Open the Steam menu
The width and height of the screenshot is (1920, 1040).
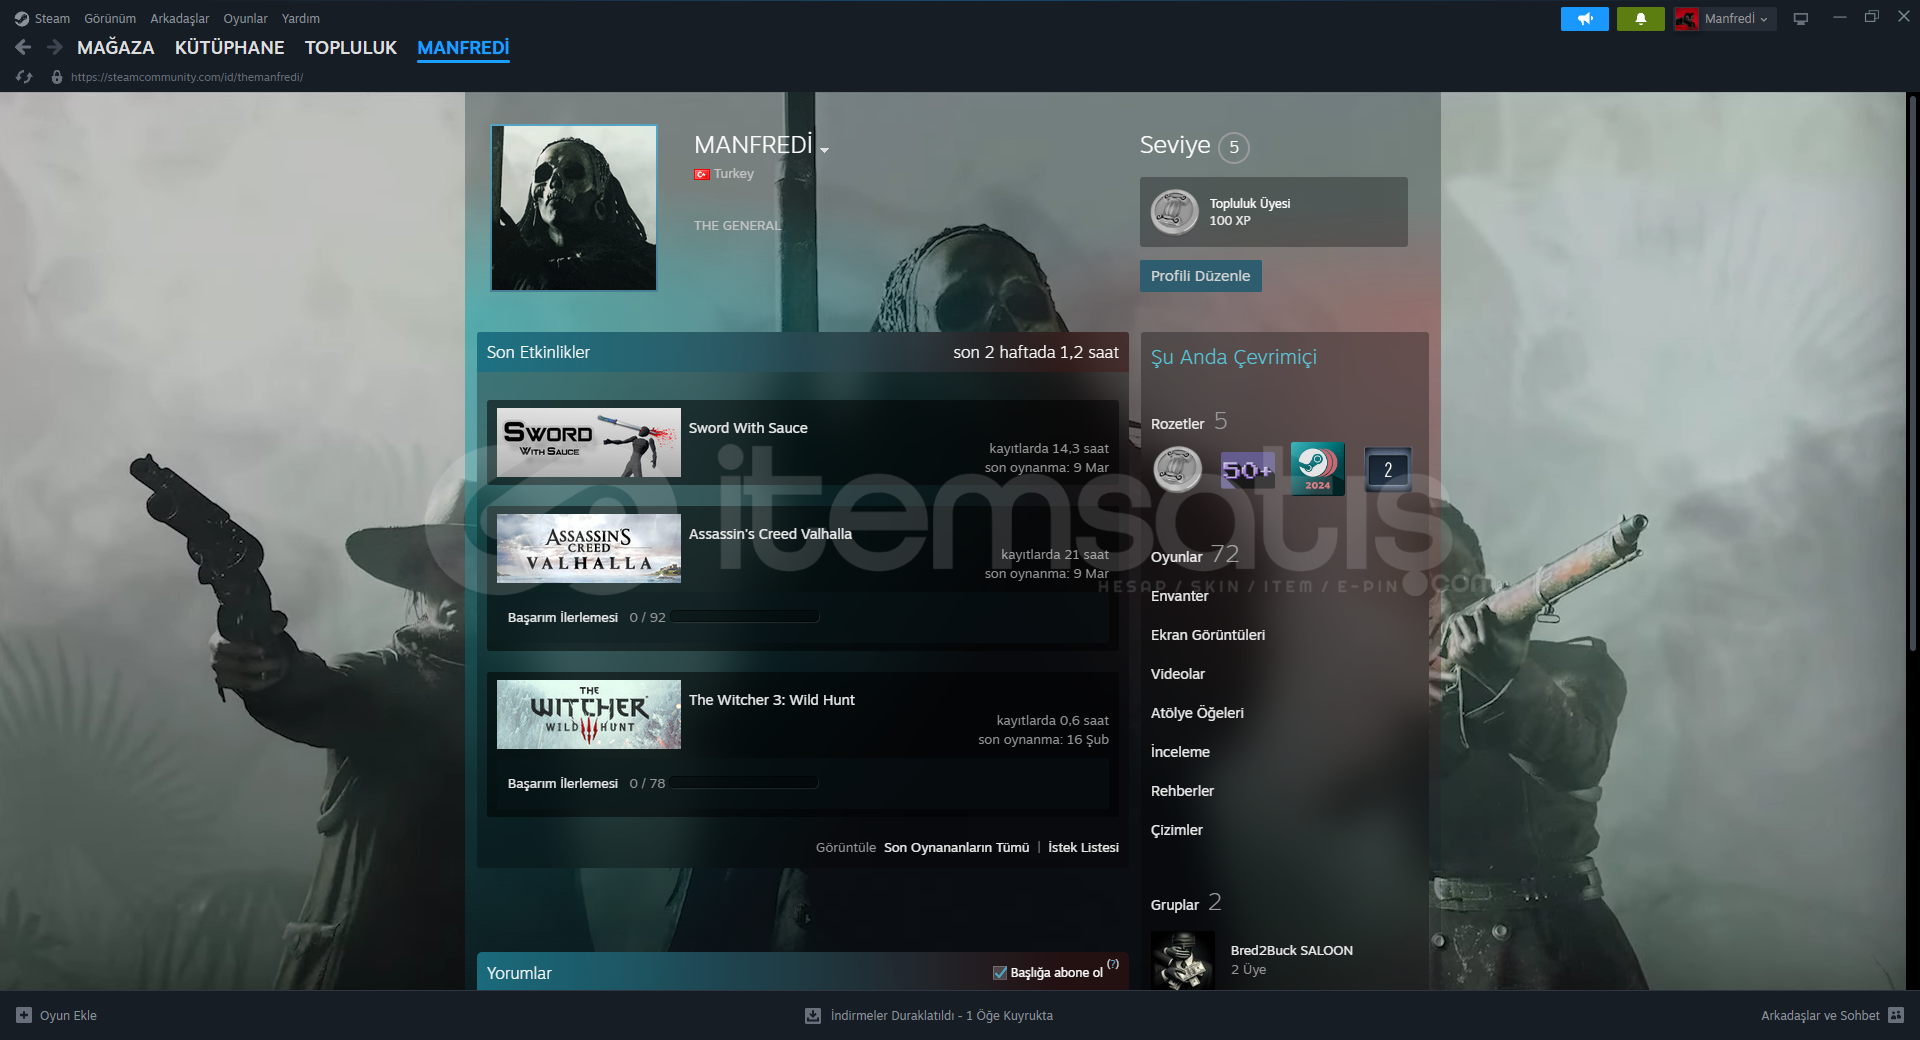point(52,18)
